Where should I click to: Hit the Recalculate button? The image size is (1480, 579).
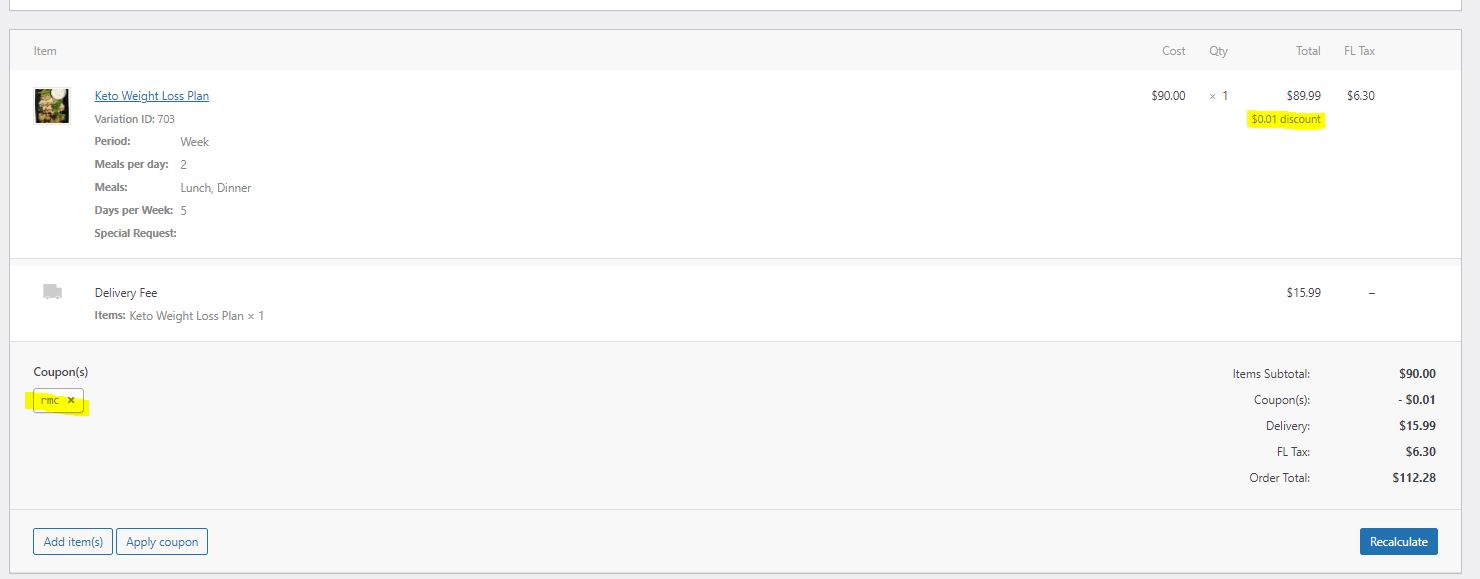[1398, 541]
